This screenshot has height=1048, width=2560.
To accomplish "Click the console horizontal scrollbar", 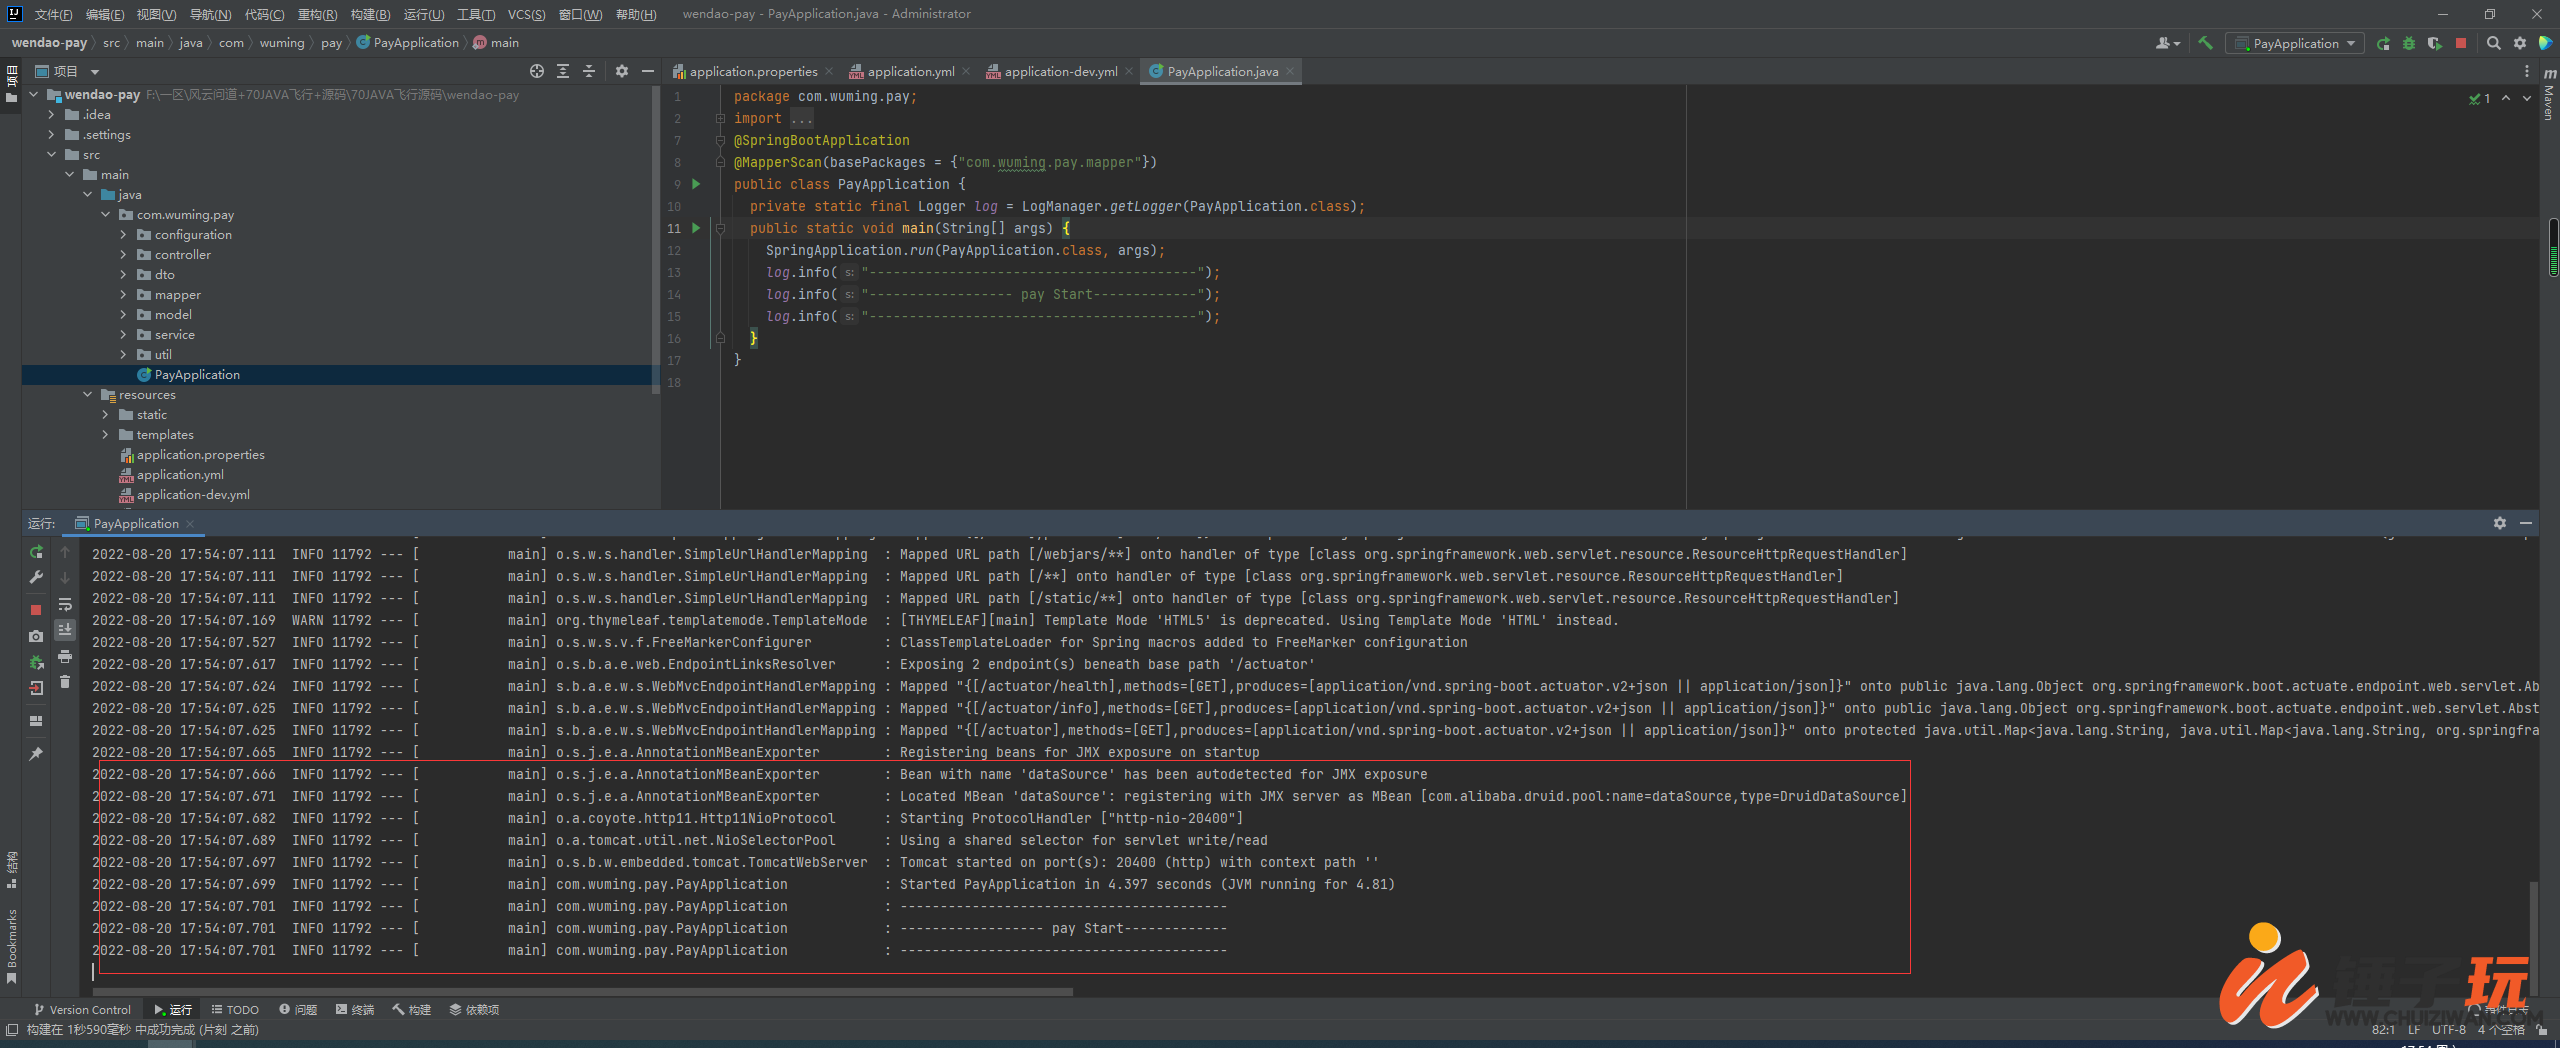I will click(585, 992).
